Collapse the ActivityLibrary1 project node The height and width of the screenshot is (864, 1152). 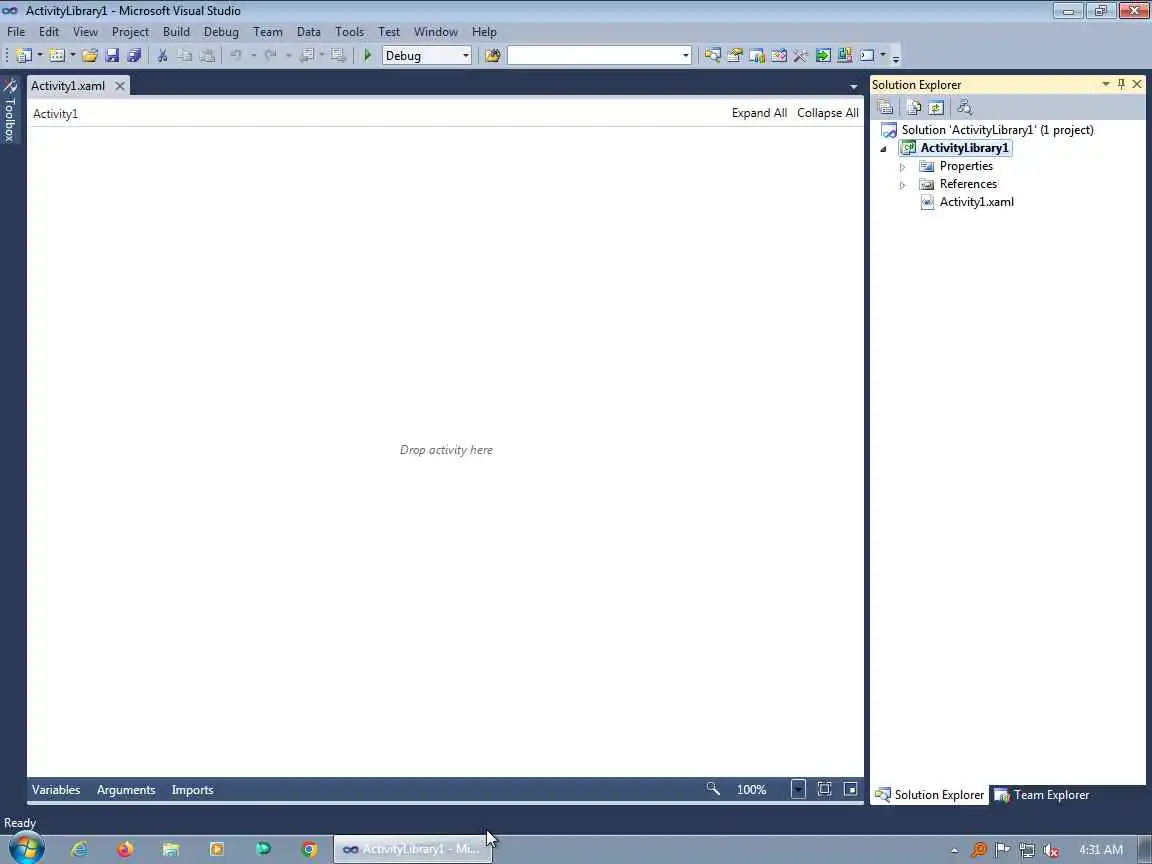point(884,149)
